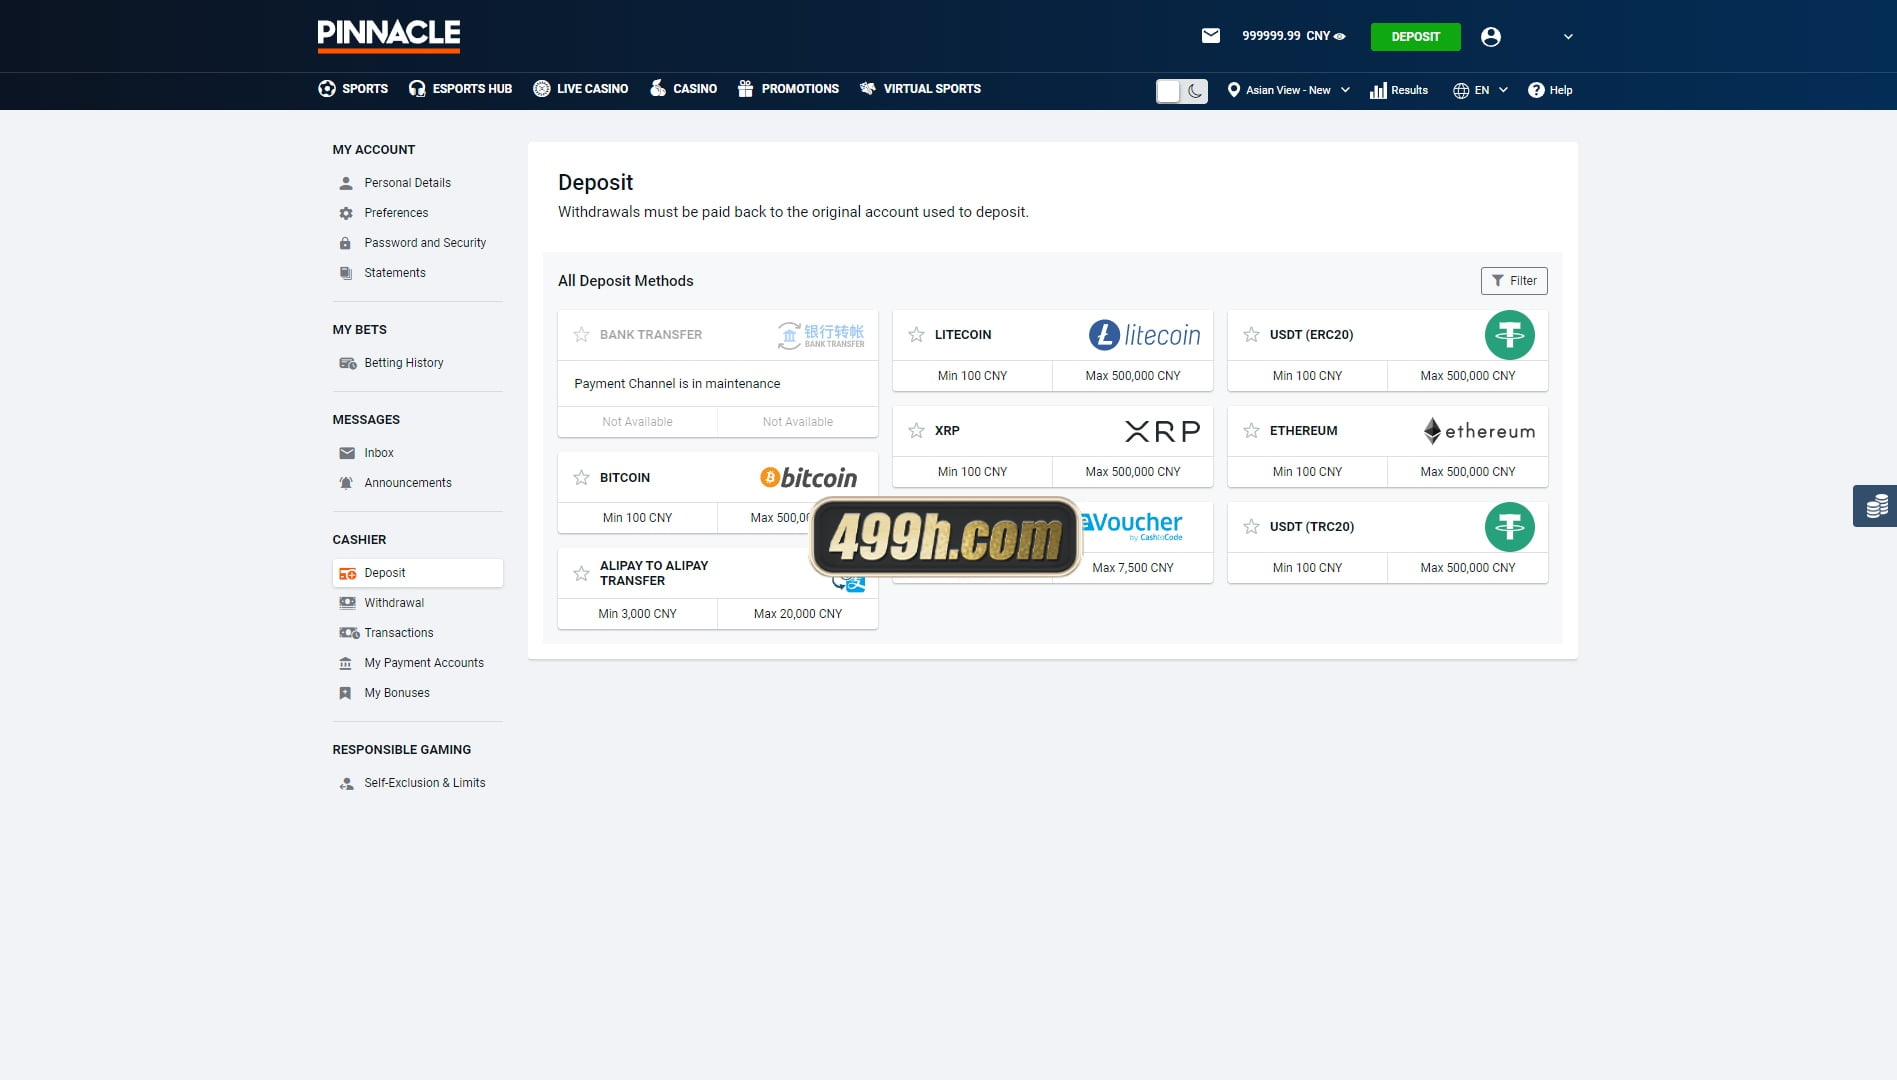Select the Ethereum logo deposit method
The width and height of the screenshot is (1897, 1080).
(1479, 431)
